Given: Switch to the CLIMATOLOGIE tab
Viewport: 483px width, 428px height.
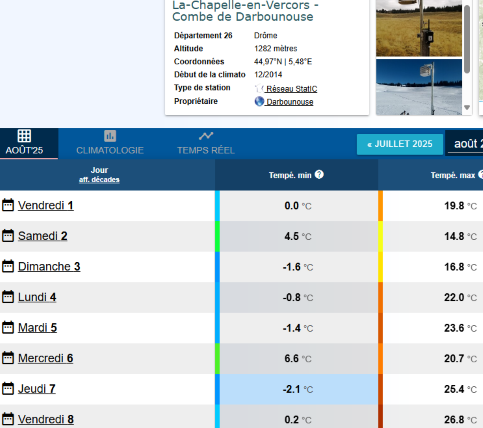Looking at the screenshot, I should coord(110,143).
